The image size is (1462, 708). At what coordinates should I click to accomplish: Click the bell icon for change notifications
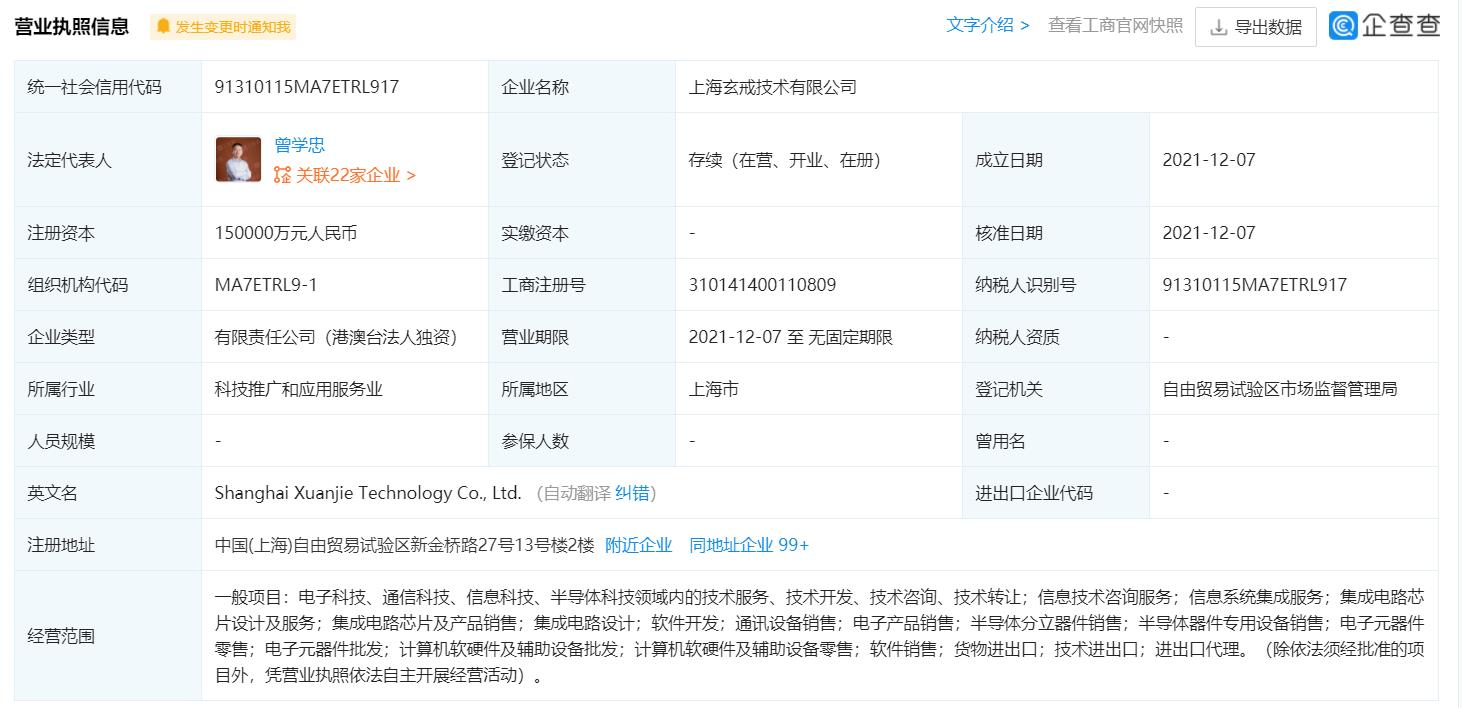[163, 27]
